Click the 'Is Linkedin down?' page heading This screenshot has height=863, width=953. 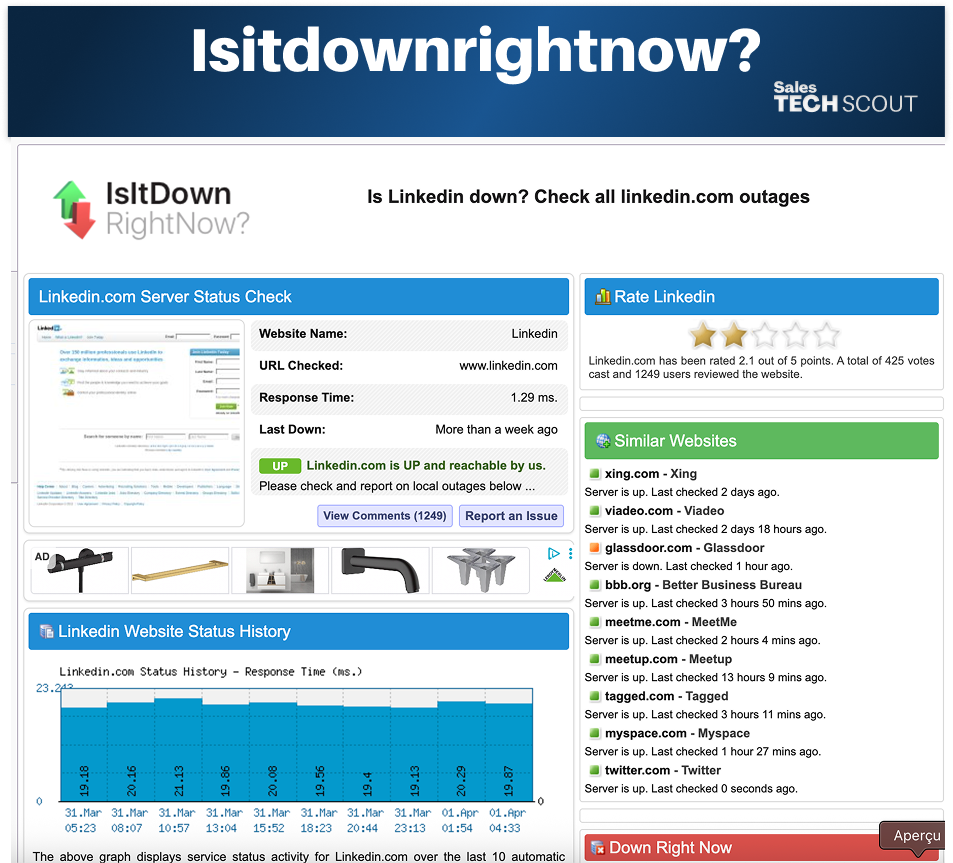click(588, 197)
